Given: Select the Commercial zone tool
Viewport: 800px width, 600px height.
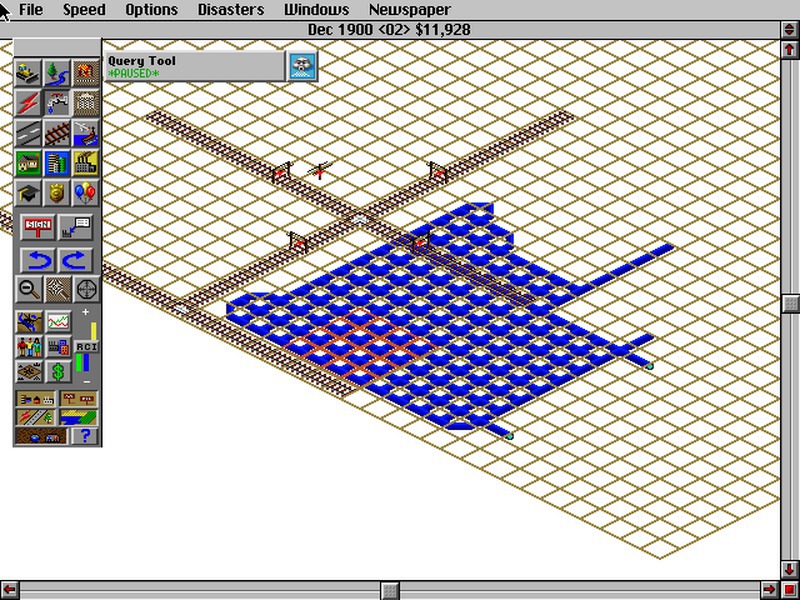Looking at the screenshot, I should pos(57,163).
